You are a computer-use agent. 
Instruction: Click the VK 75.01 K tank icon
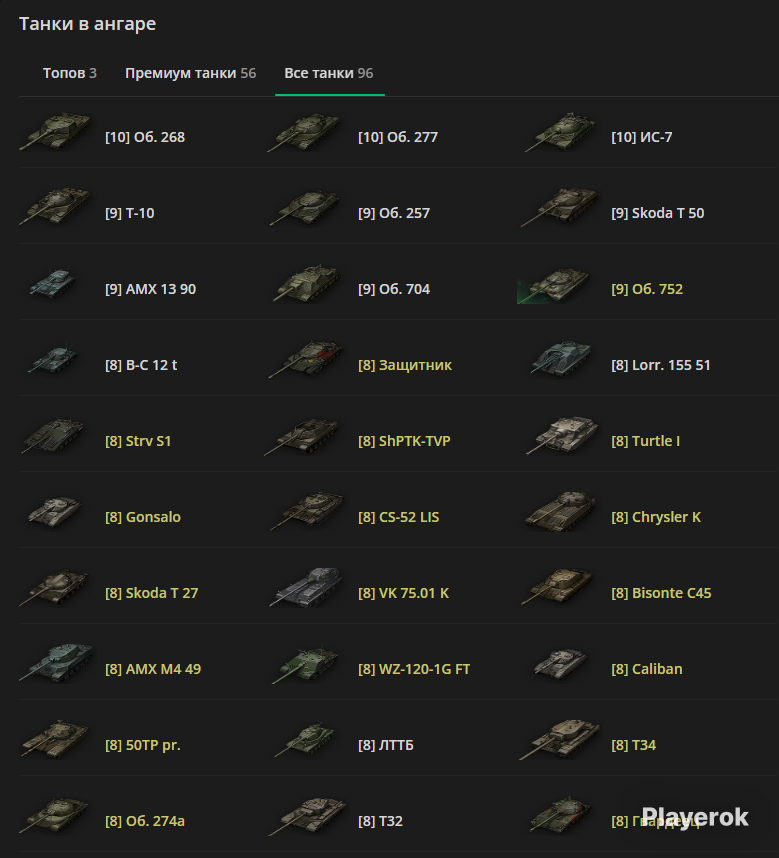tap(306, 588)
